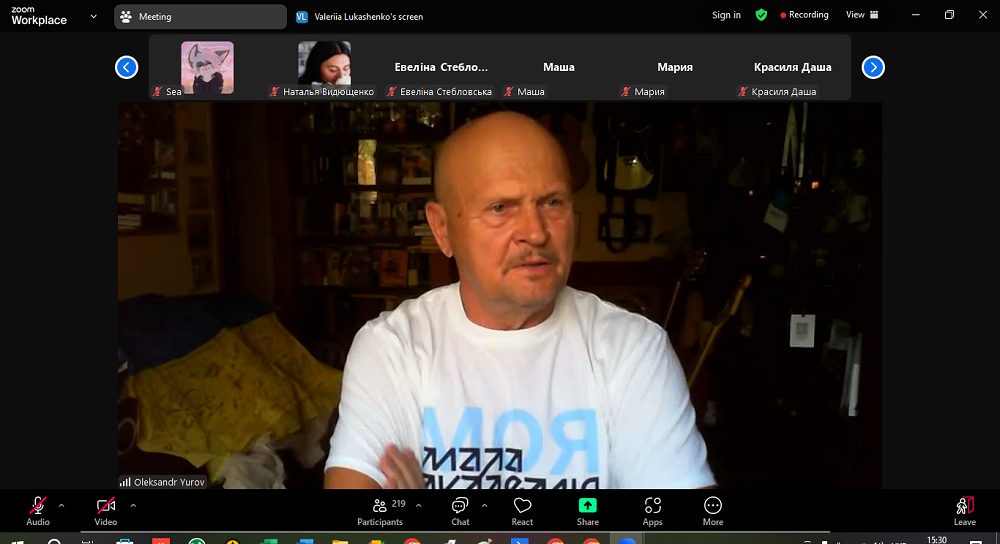Viewport: 1000px width, 544px height.
Task: Switch to Valeriia Lukashenko's screen tab
Action: pos(360,17)
